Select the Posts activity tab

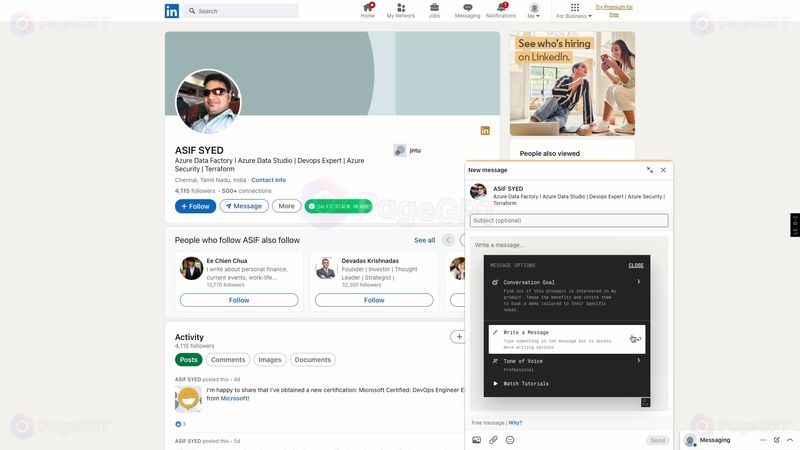[x=188, y=360]
